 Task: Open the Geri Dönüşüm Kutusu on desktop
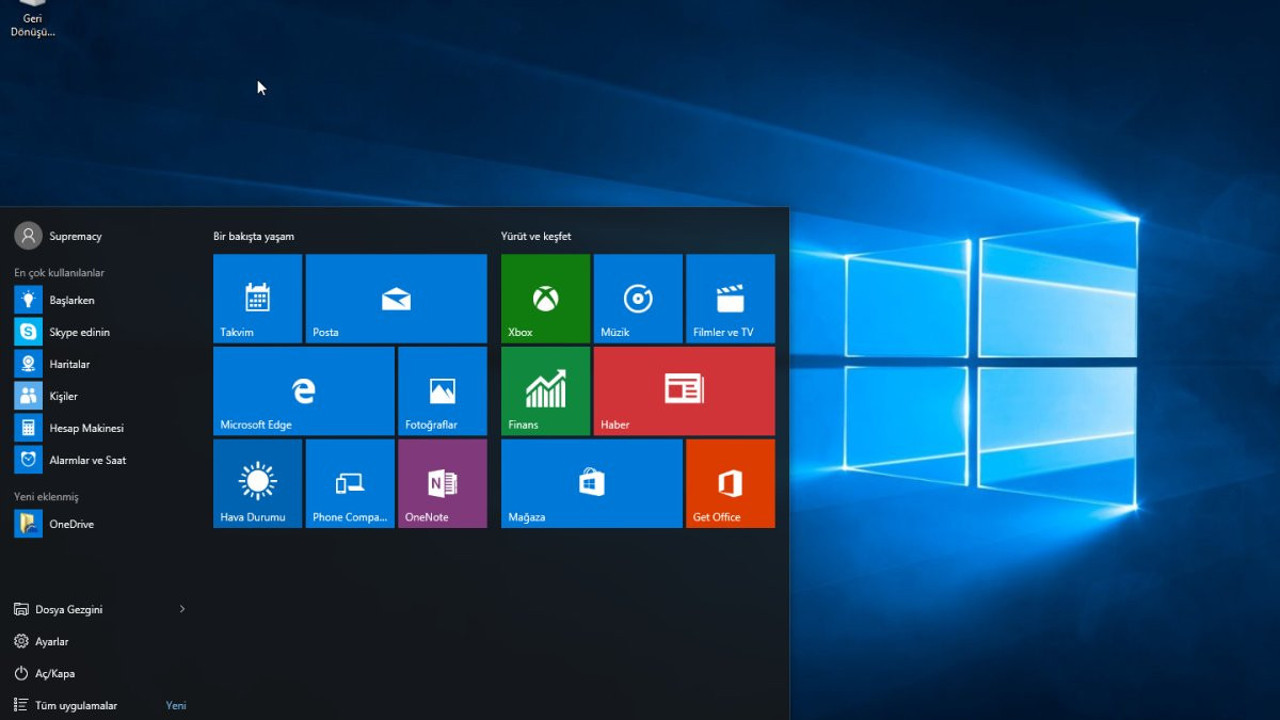[x=30, y=12]
